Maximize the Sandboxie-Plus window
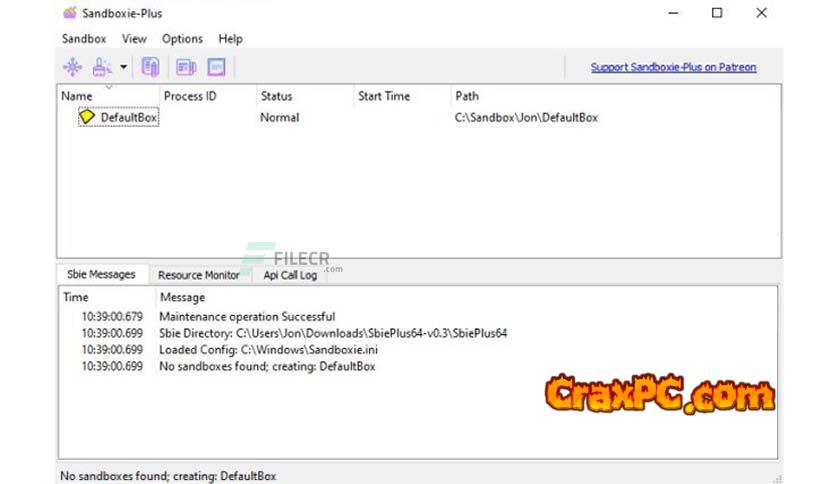Viewport: 836px width, 484px height. pos(717,13)
